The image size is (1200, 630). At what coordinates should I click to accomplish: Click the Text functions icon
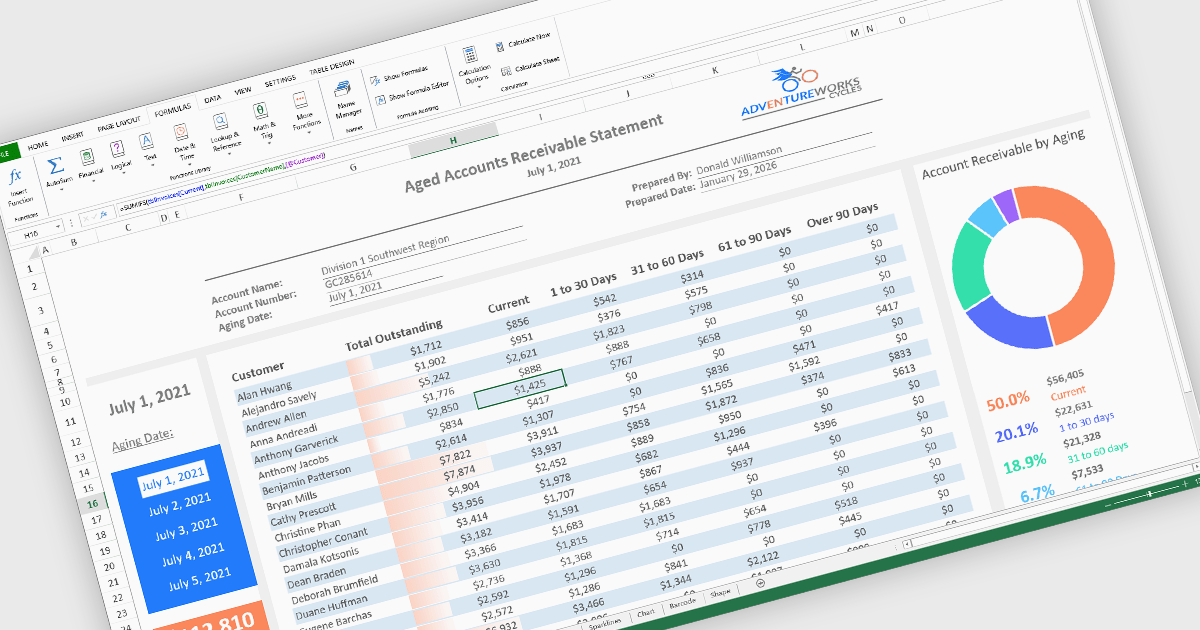(x=146, y=141)
